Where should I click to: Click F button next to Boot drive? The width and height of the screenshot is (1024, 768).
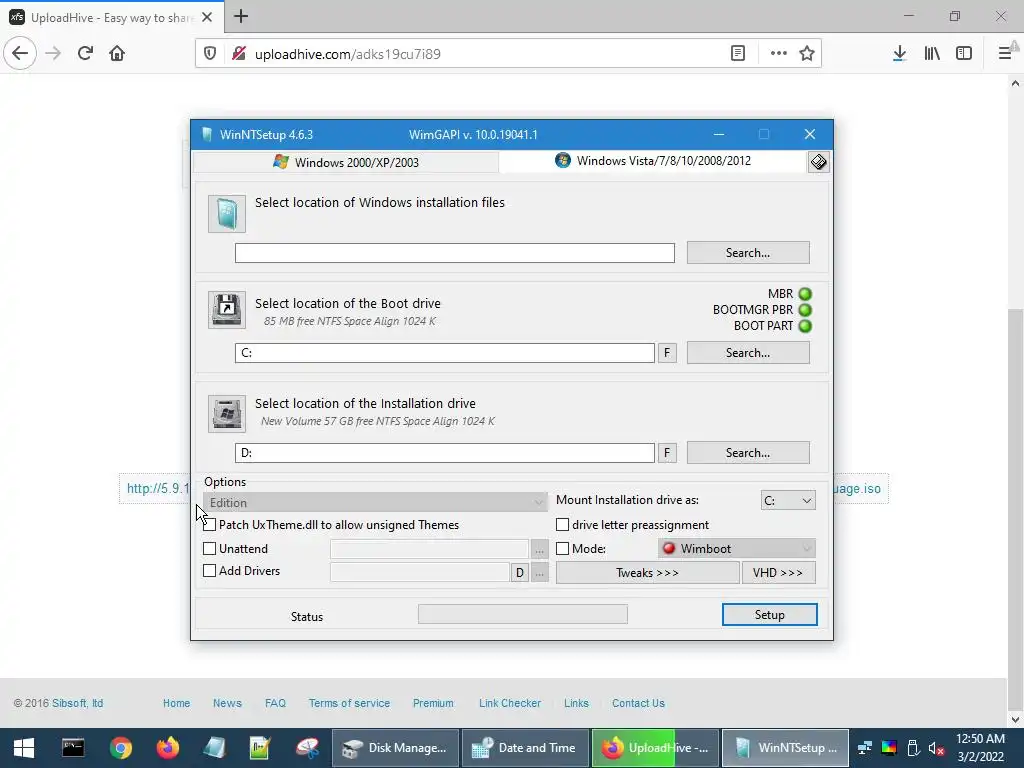click(667, 353)
